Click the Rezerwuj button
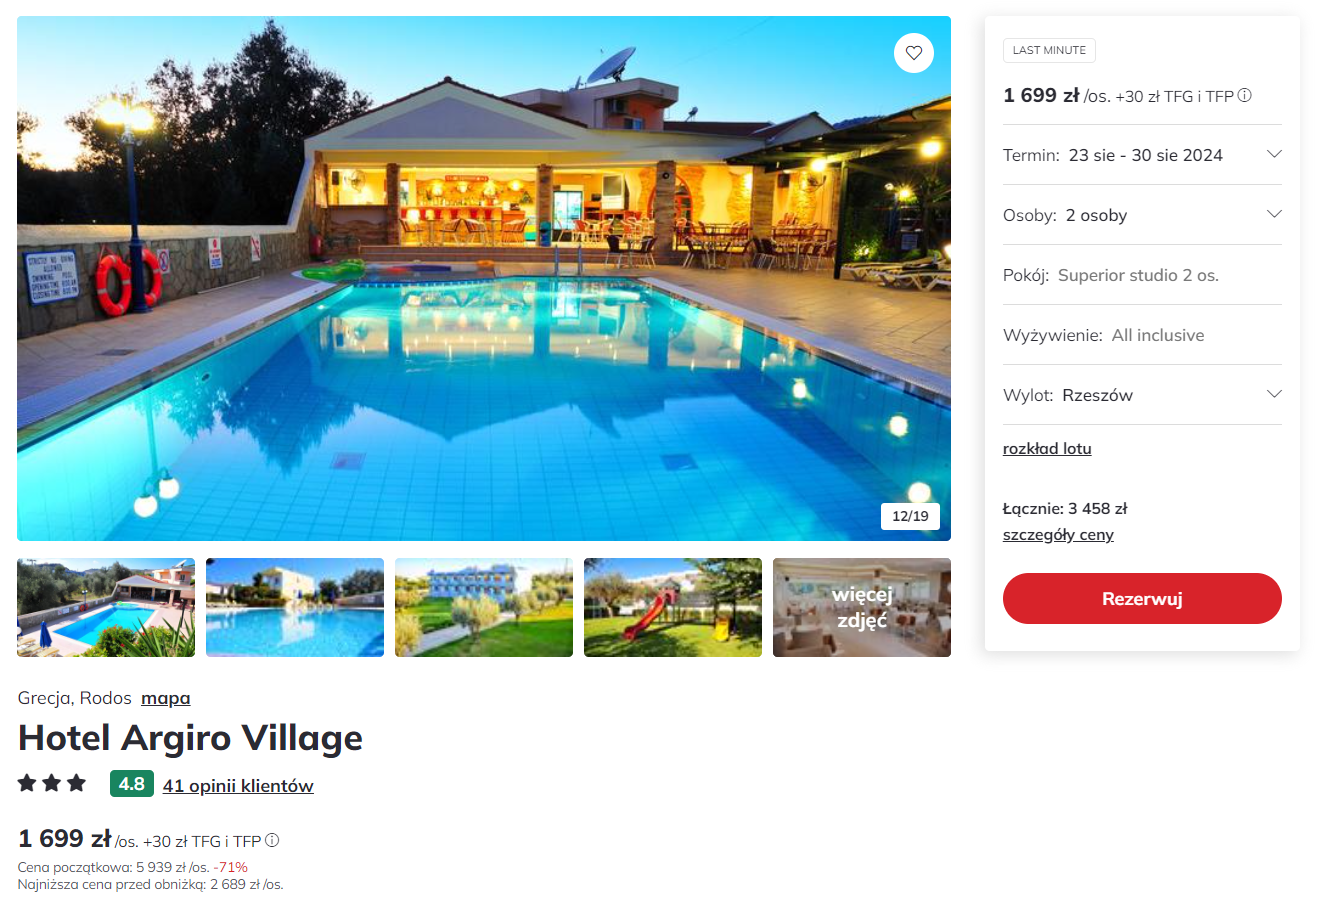1320x906 pixels. 1142,599
